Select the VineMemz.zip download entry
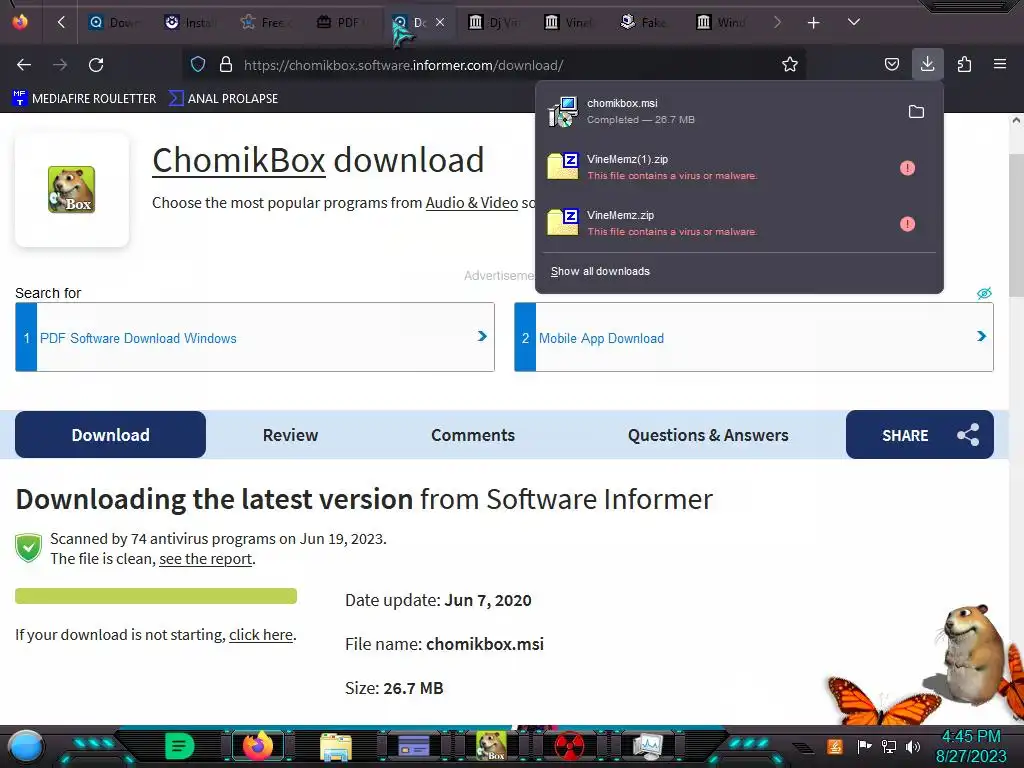This screenshot has width=1024, height=768. coord(718,223)
